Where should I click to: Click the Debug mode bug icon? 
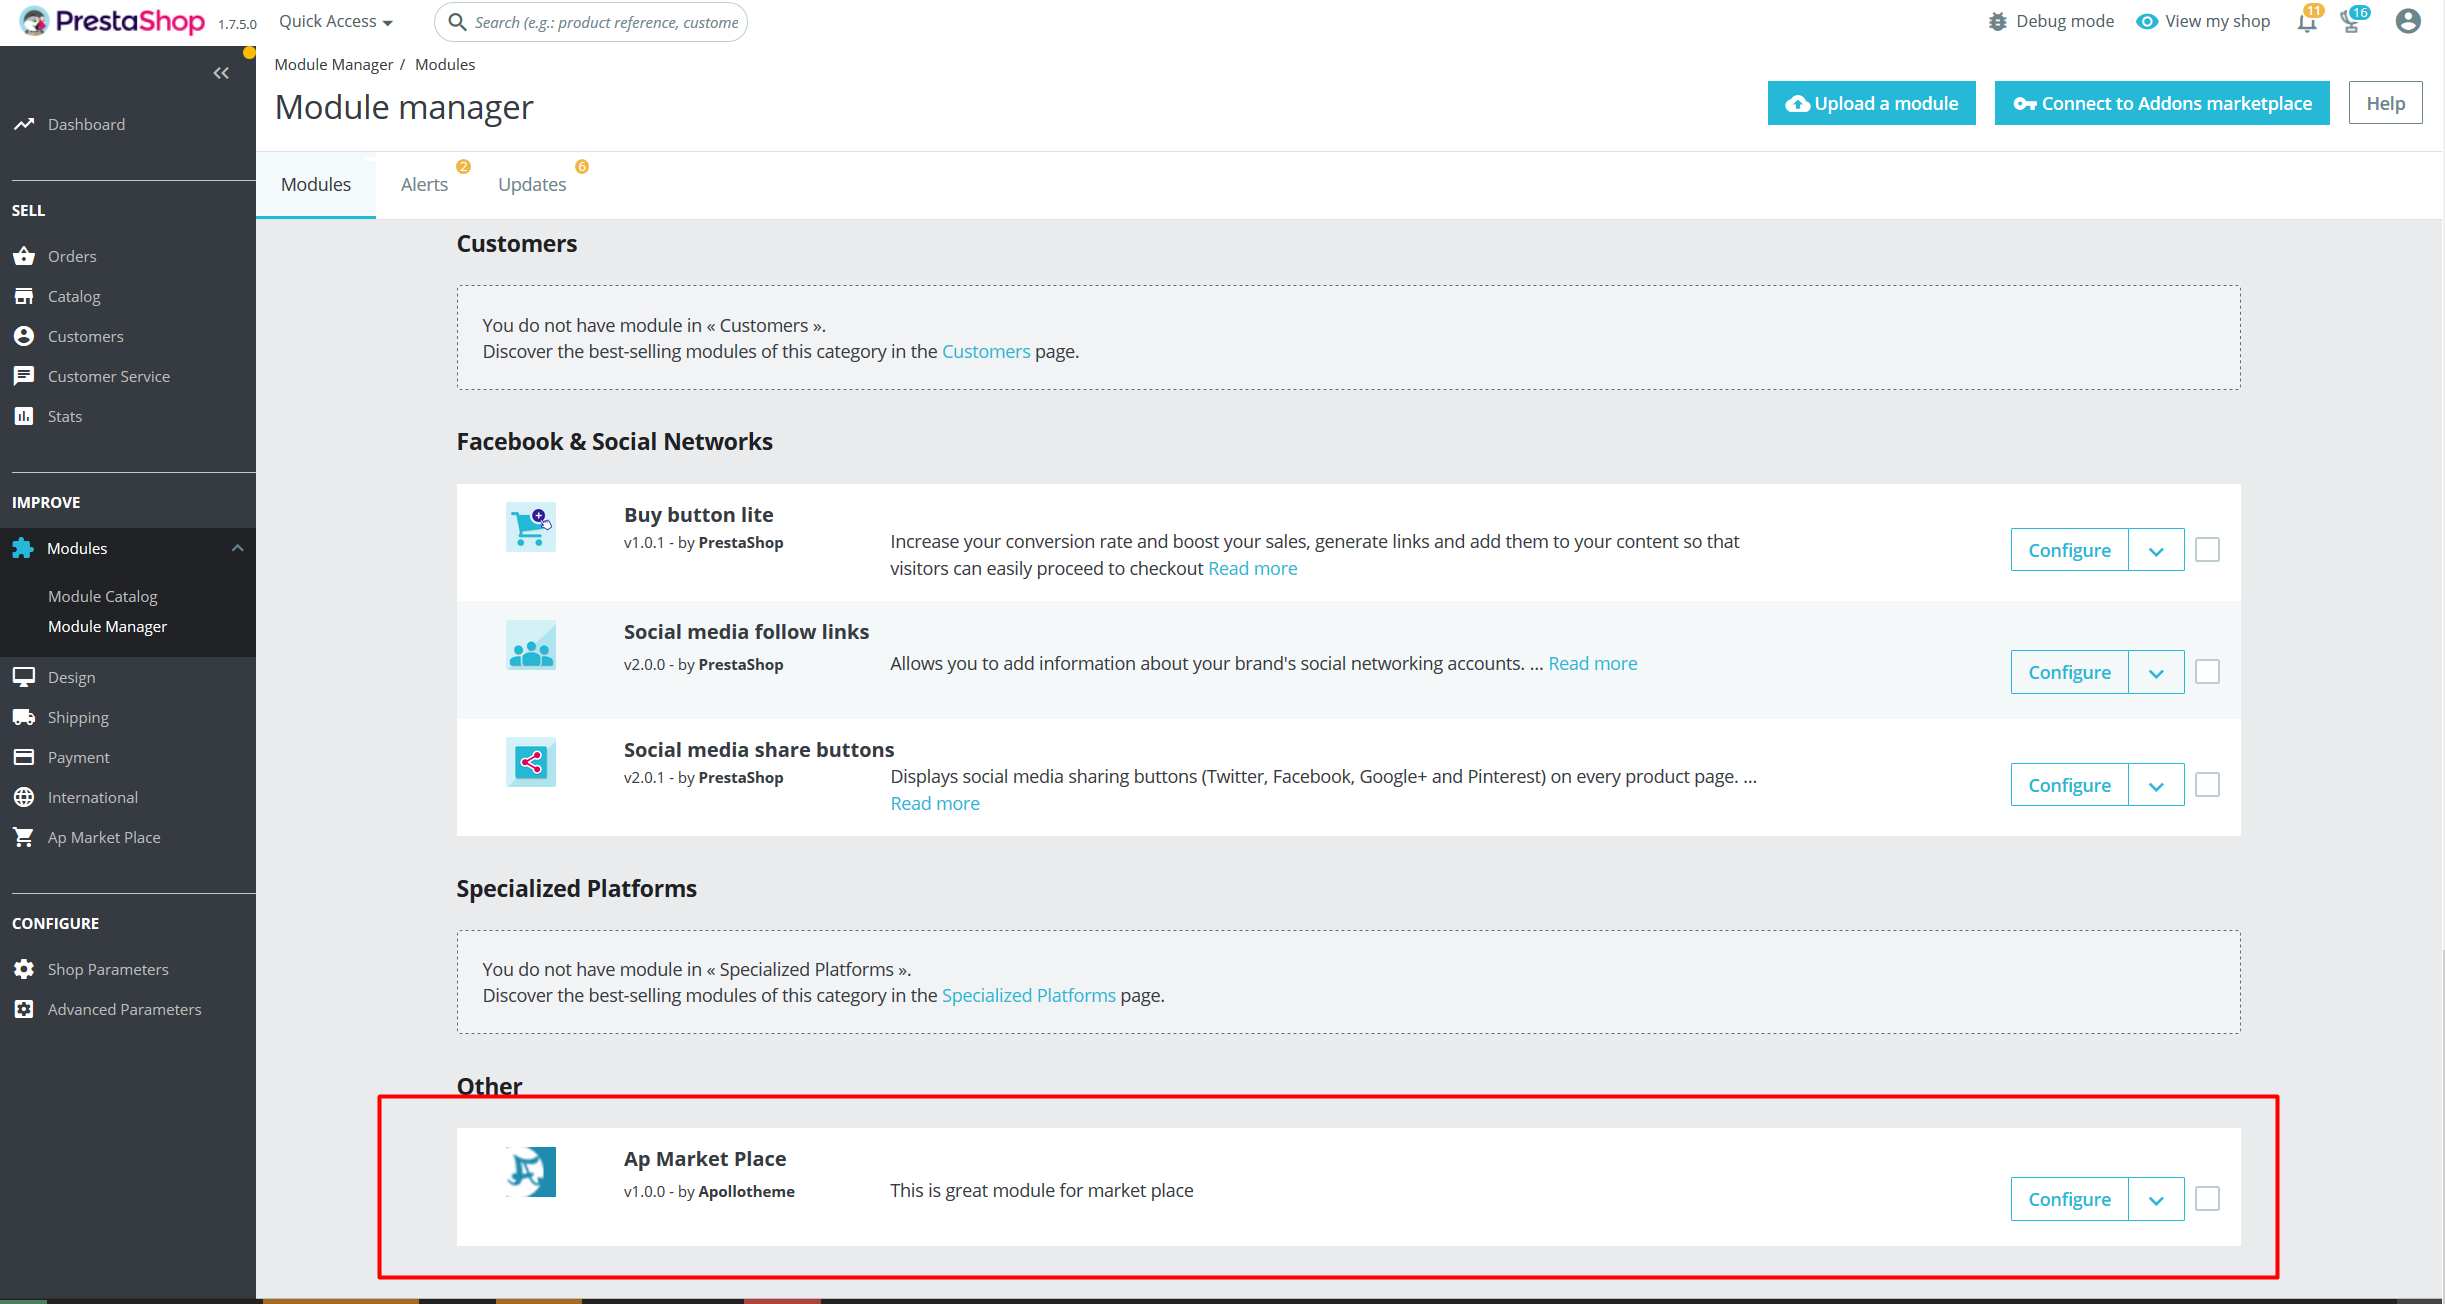1997,21
